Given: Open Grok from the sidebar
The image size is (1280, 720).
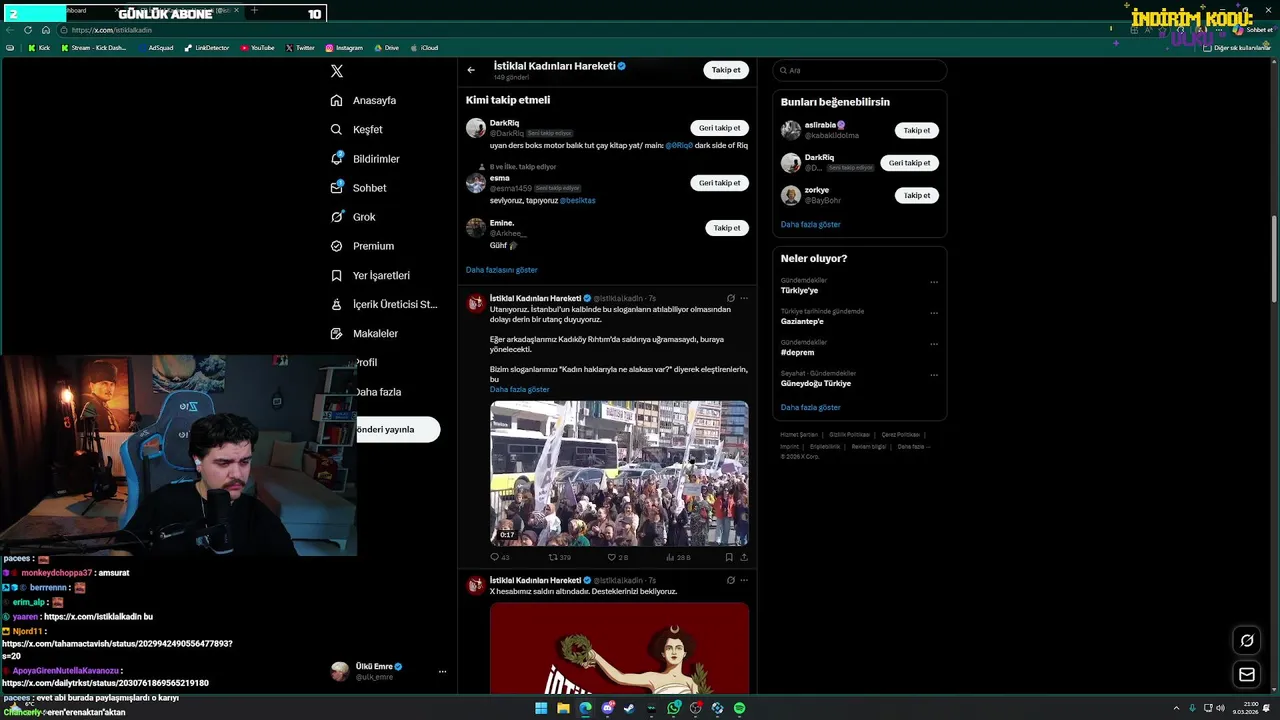Looking at the screenshot, I should pos(353,217).
